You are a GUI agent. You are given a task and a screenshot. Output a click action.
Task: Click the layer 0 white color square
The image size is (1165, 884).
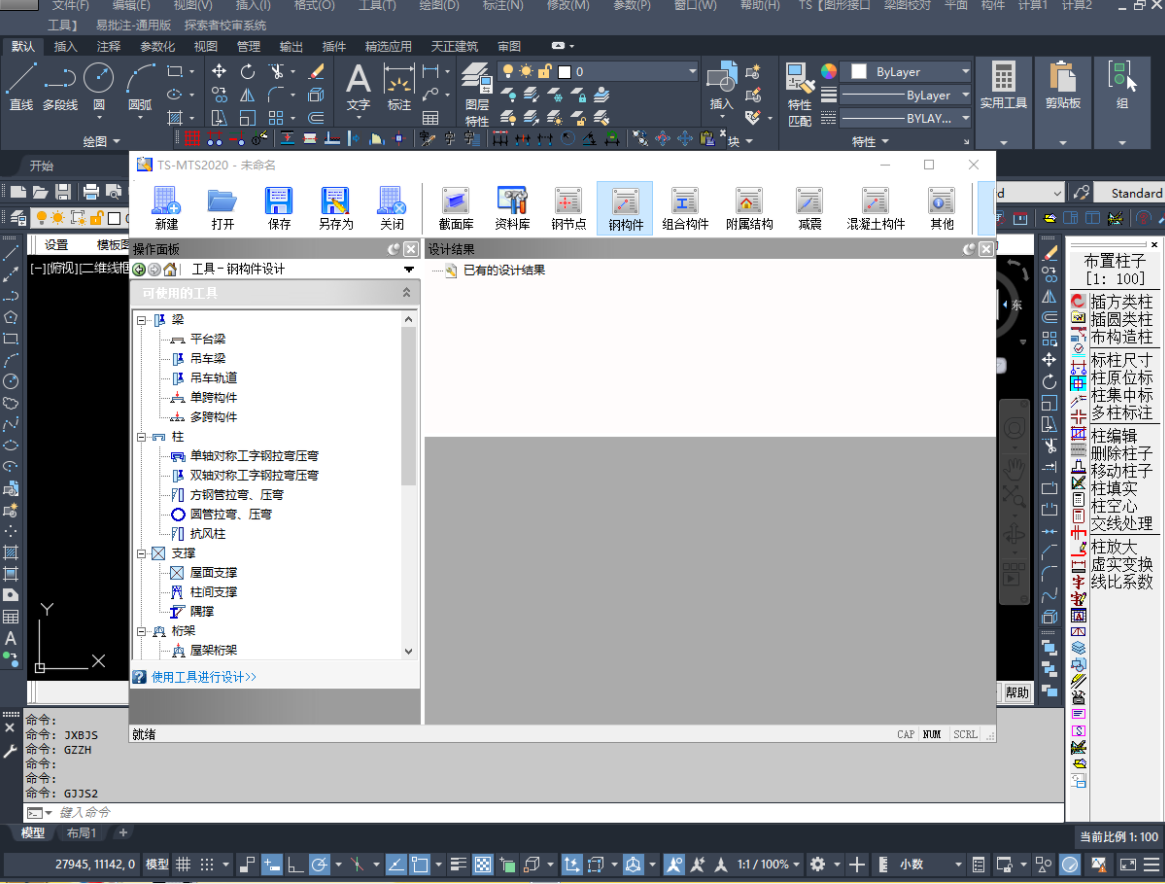pos(565,71)
